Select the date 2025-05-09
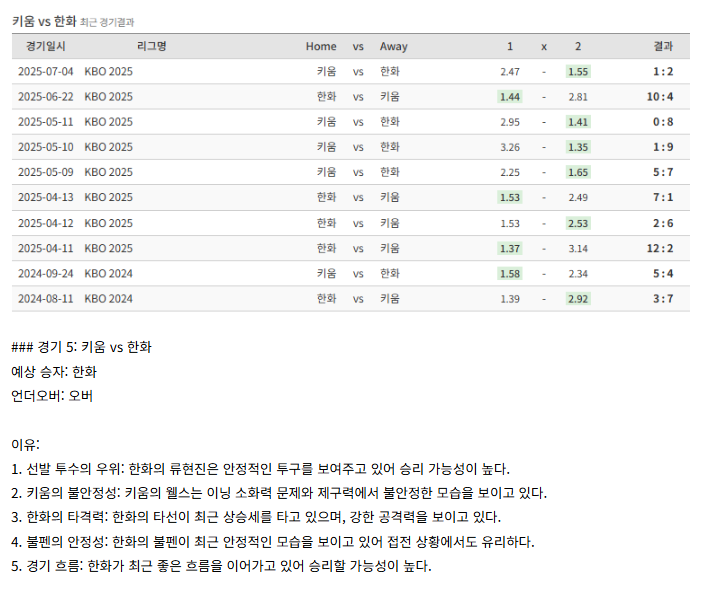This screenshot has height=591, width=703. tap(45, 172)
